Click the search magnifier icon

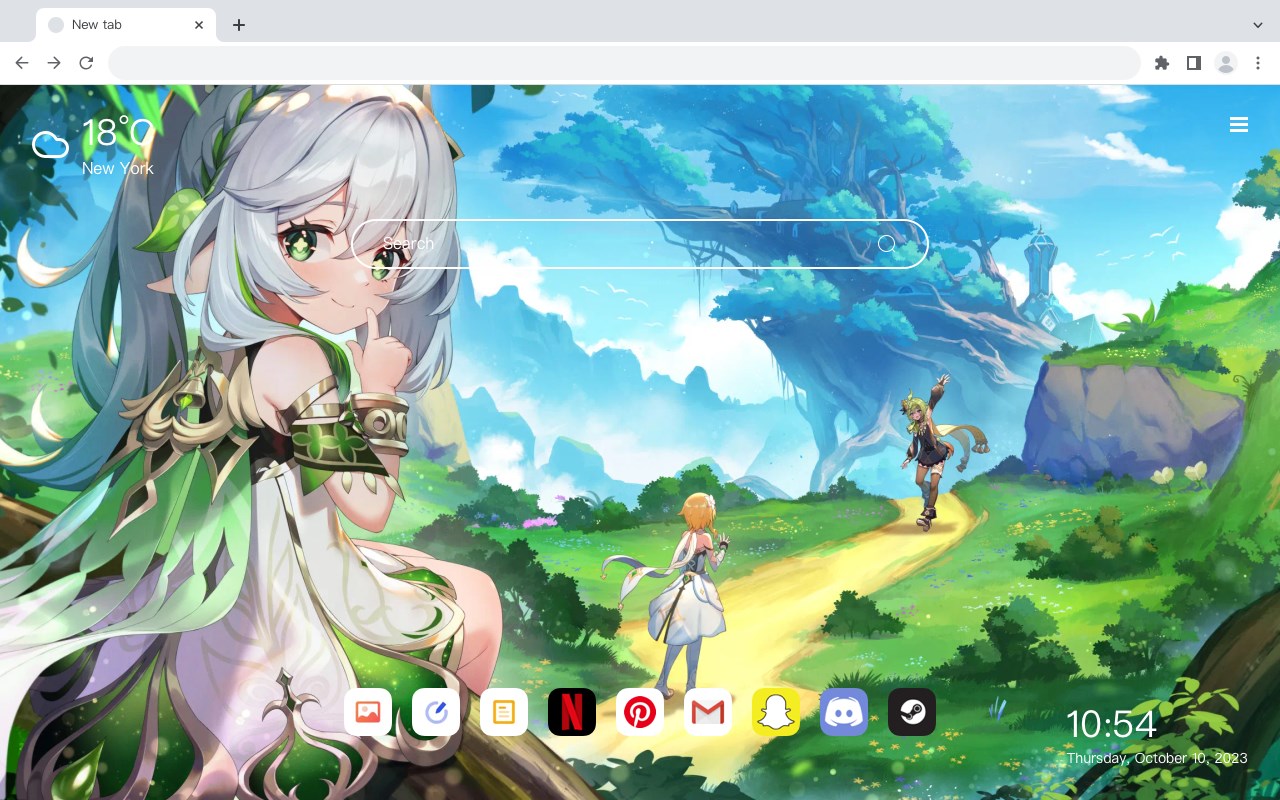886,243
